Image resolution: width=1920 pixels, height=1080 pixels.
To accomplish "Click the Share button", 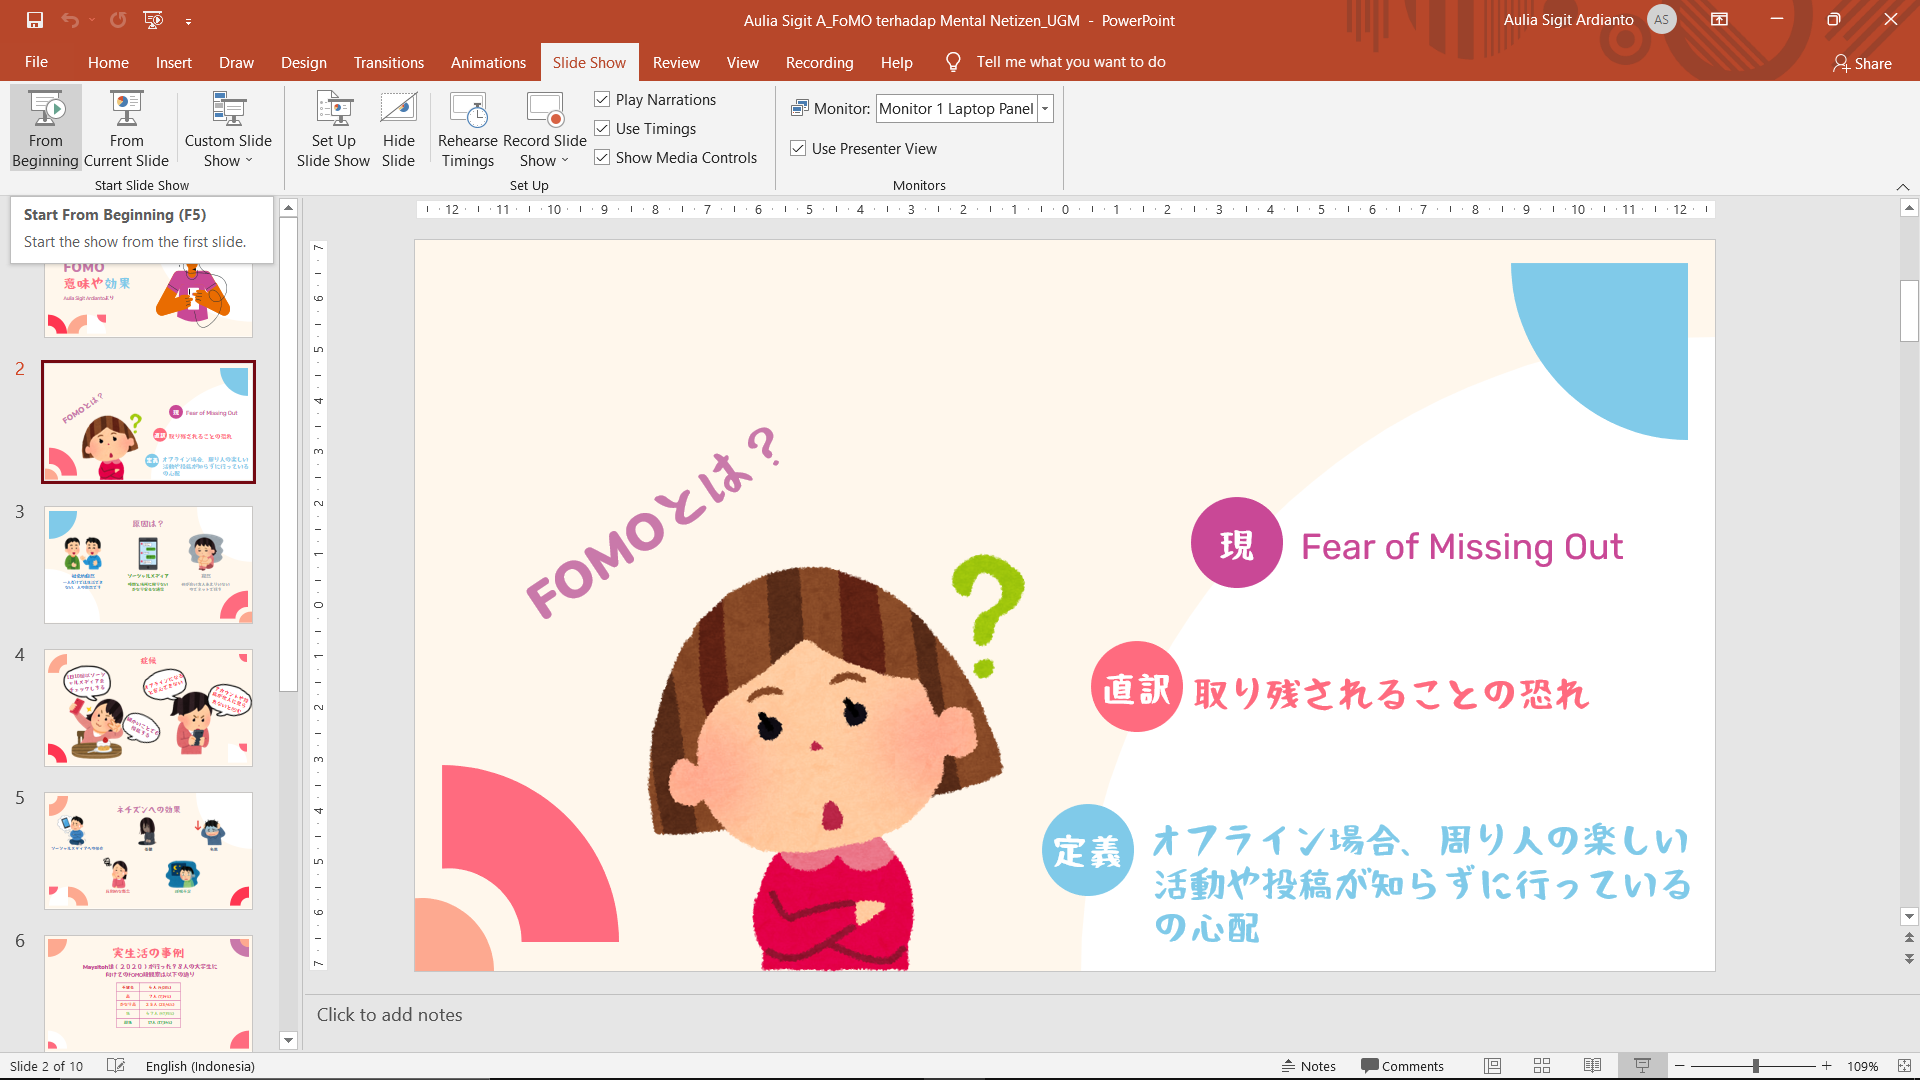I will pyautogui.click(x=1862, y=63).
